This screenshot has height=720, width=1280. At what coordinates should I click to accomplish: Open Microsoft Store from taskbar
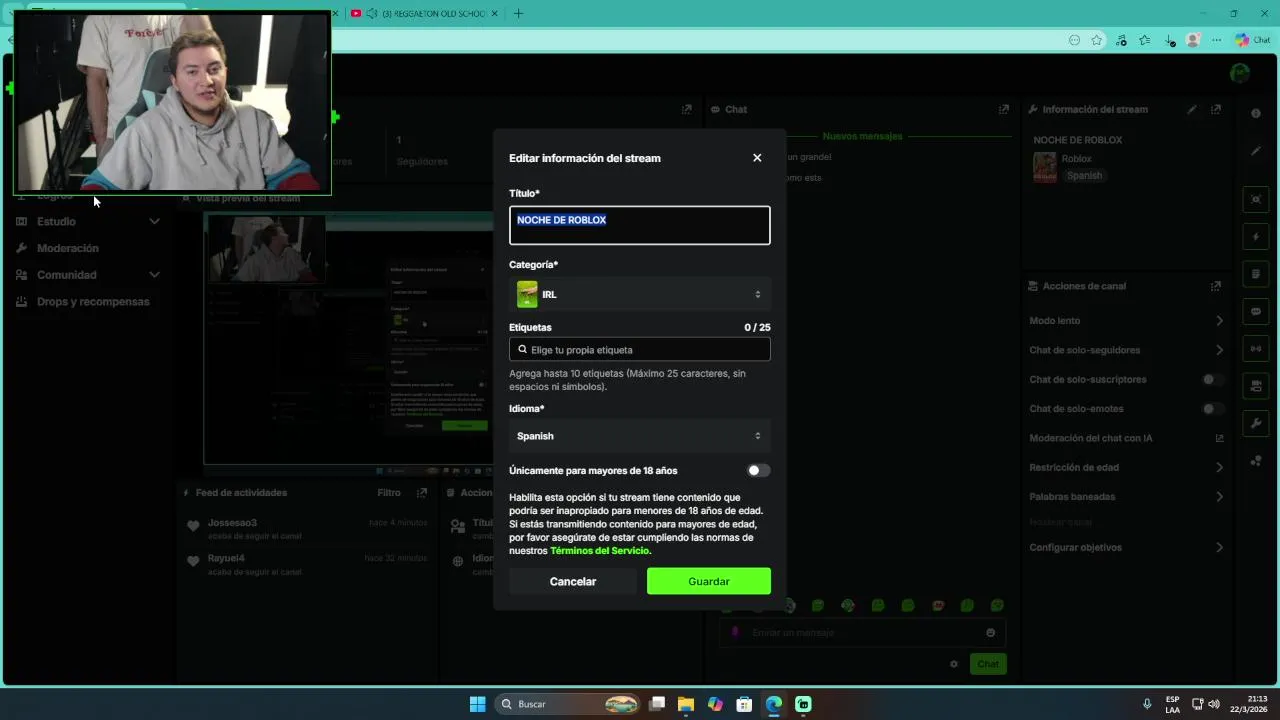[744, 704]
